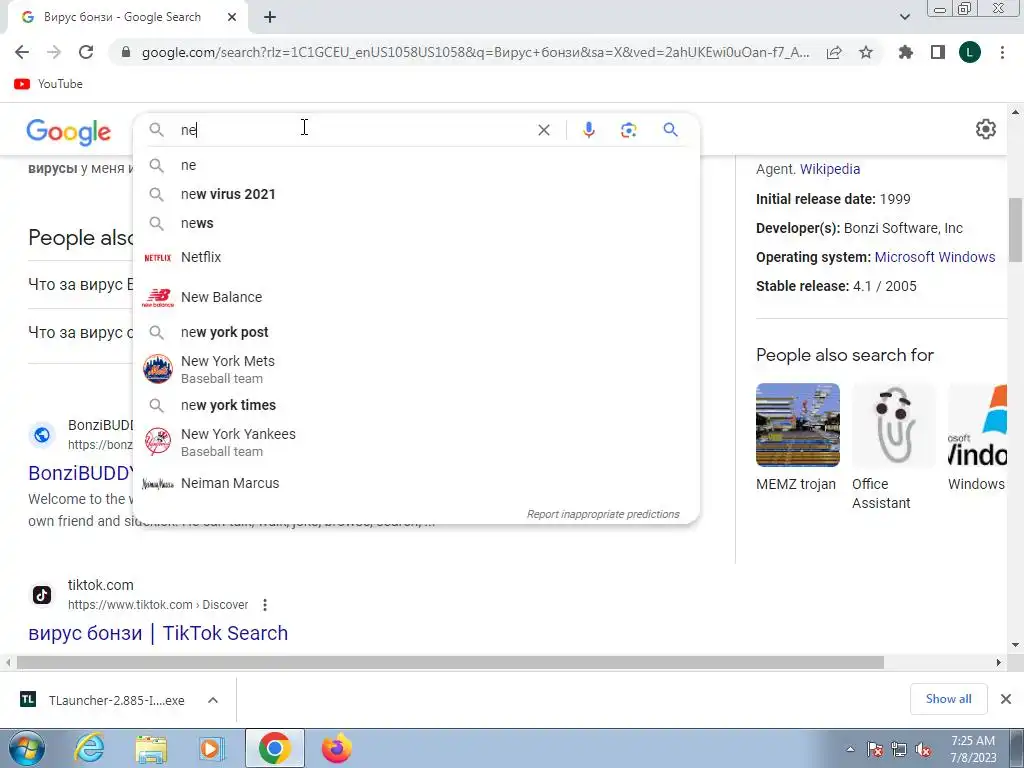Viewport: 1024px width, 768px height.
Task: Go to the Google logo homepage
Action: 69,132
